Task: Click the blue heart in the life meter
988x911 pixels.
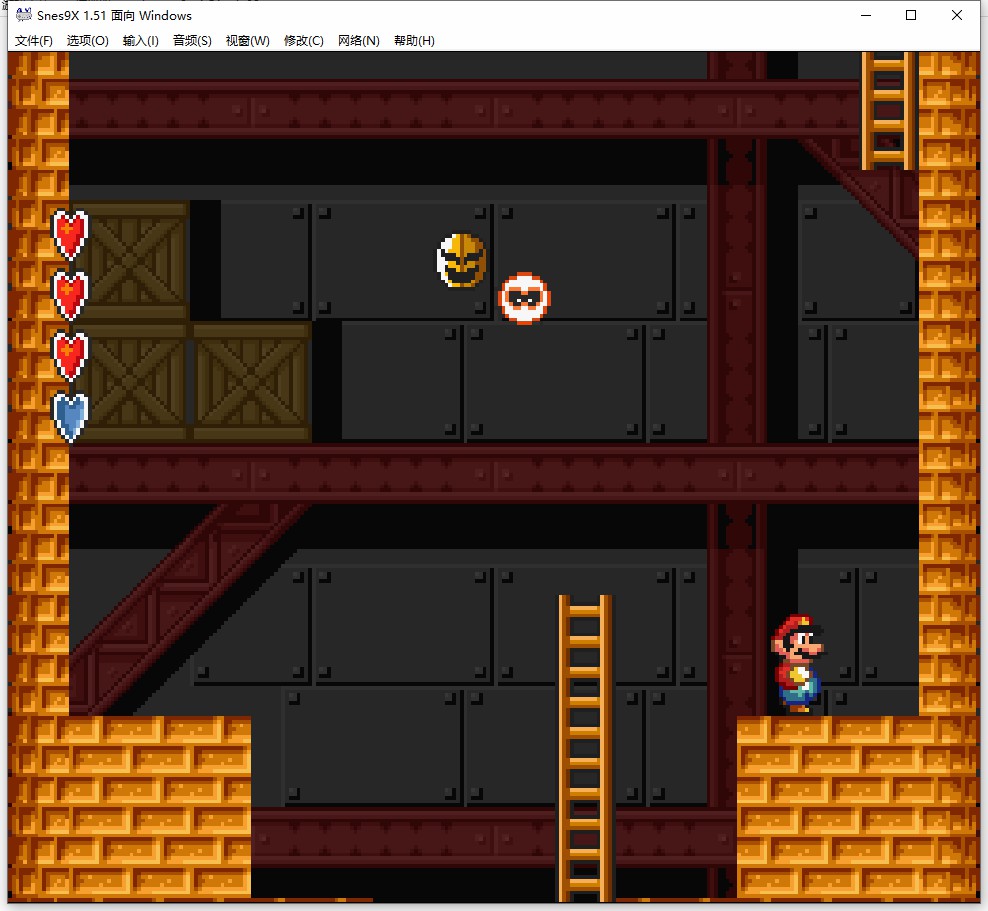Action: pos(70,416)
